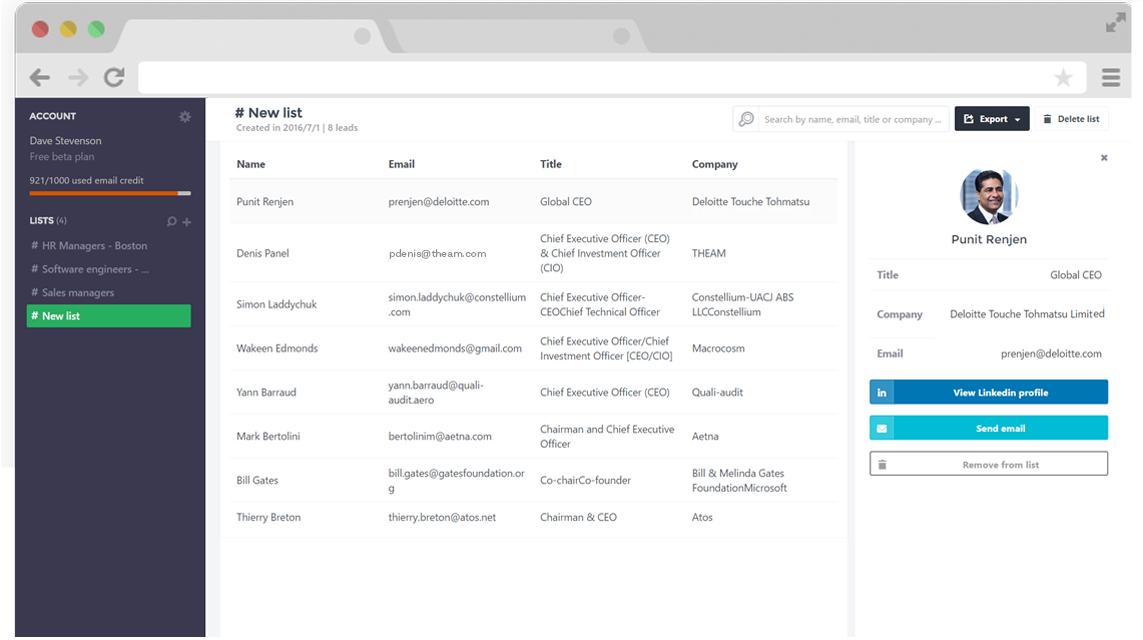Click the fullscreen expand arrows icon
The width and height of the screenshot is (1143, 640).
point(1115,23)
